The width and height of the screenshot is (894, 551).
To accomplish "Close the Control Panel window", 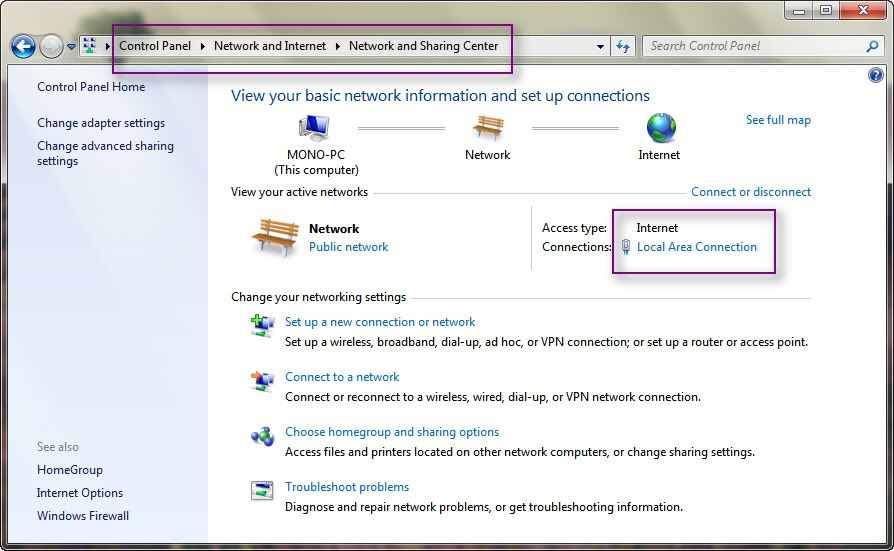I will [x=863, y=10].
